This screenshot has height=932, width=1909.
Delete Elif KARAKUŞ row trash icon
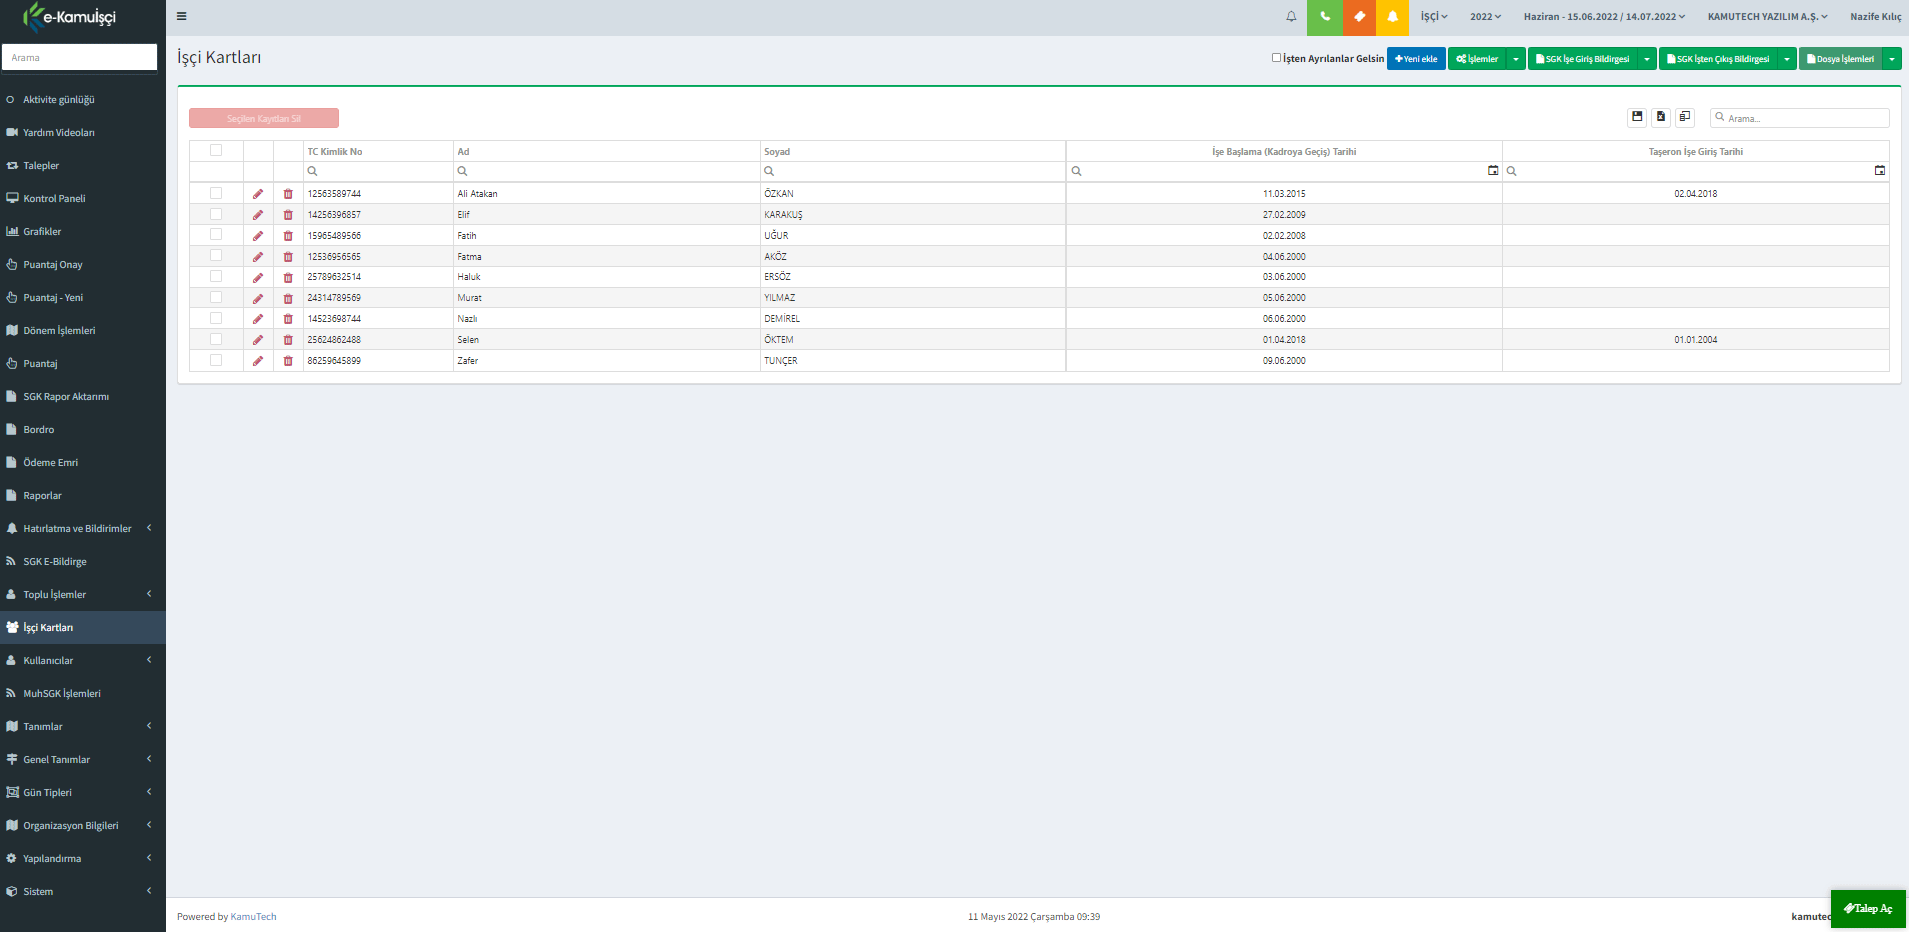288,215
